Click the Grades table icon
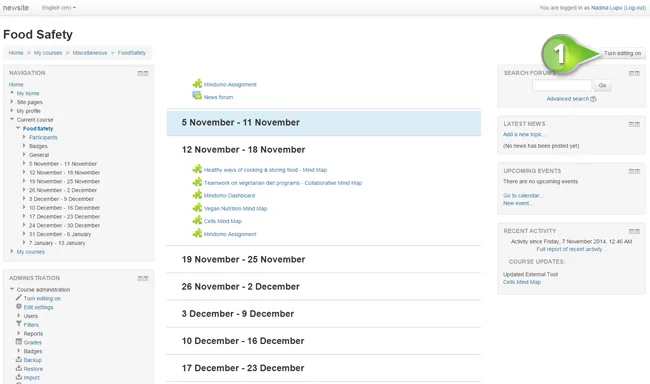 19,342
